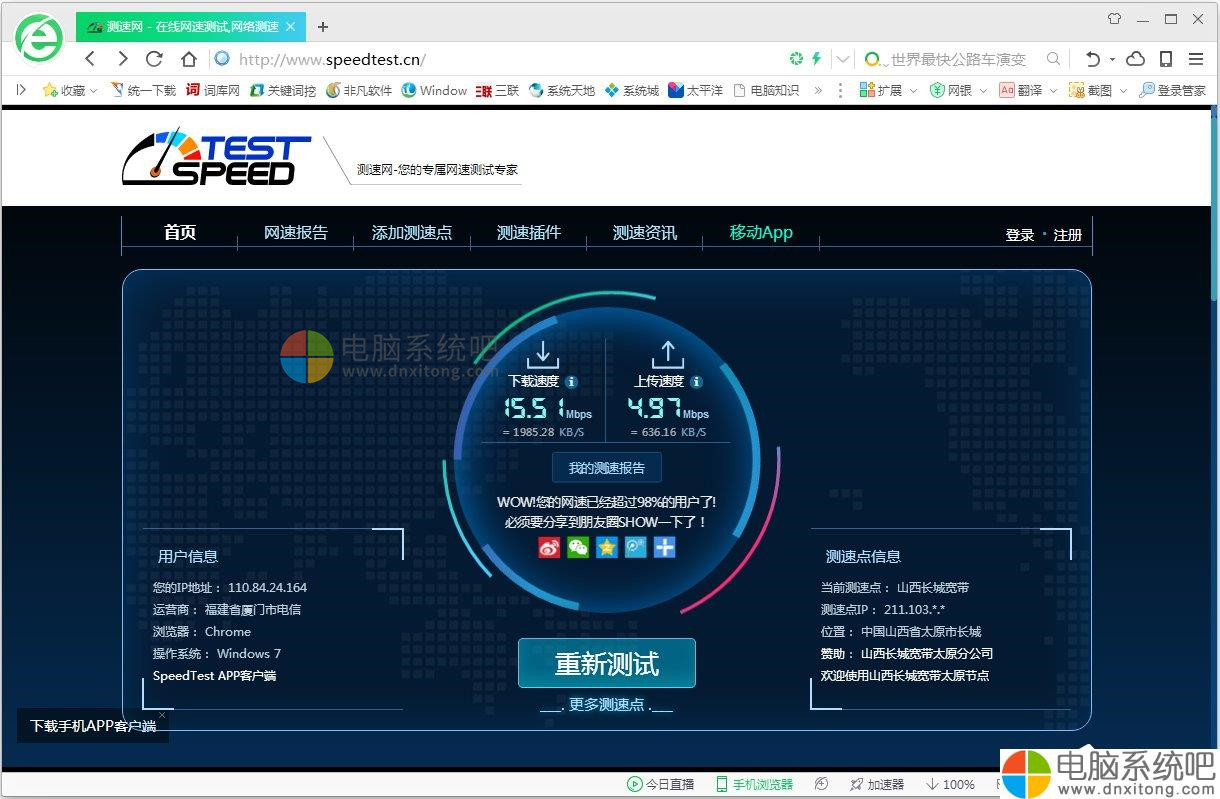Click the upload arrow icon above 上传速度
This screenshot has width=1220, height=799.
click(x=667, y=354)
